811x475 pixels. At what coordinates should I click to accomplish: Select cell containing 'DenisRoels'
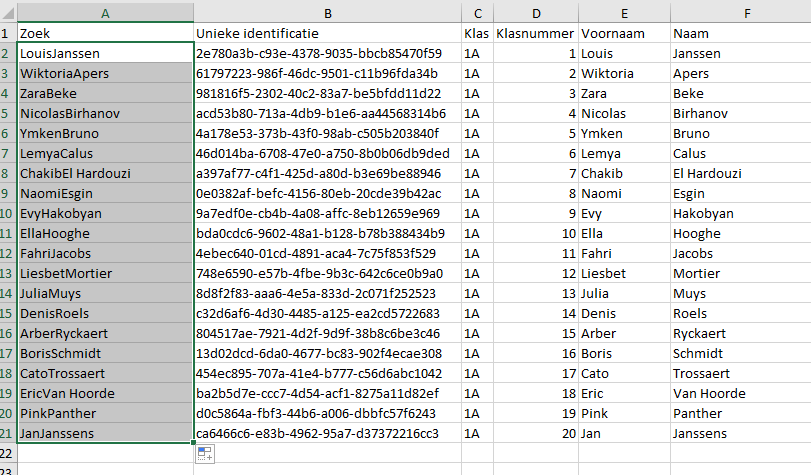click(x=106, y=314)
